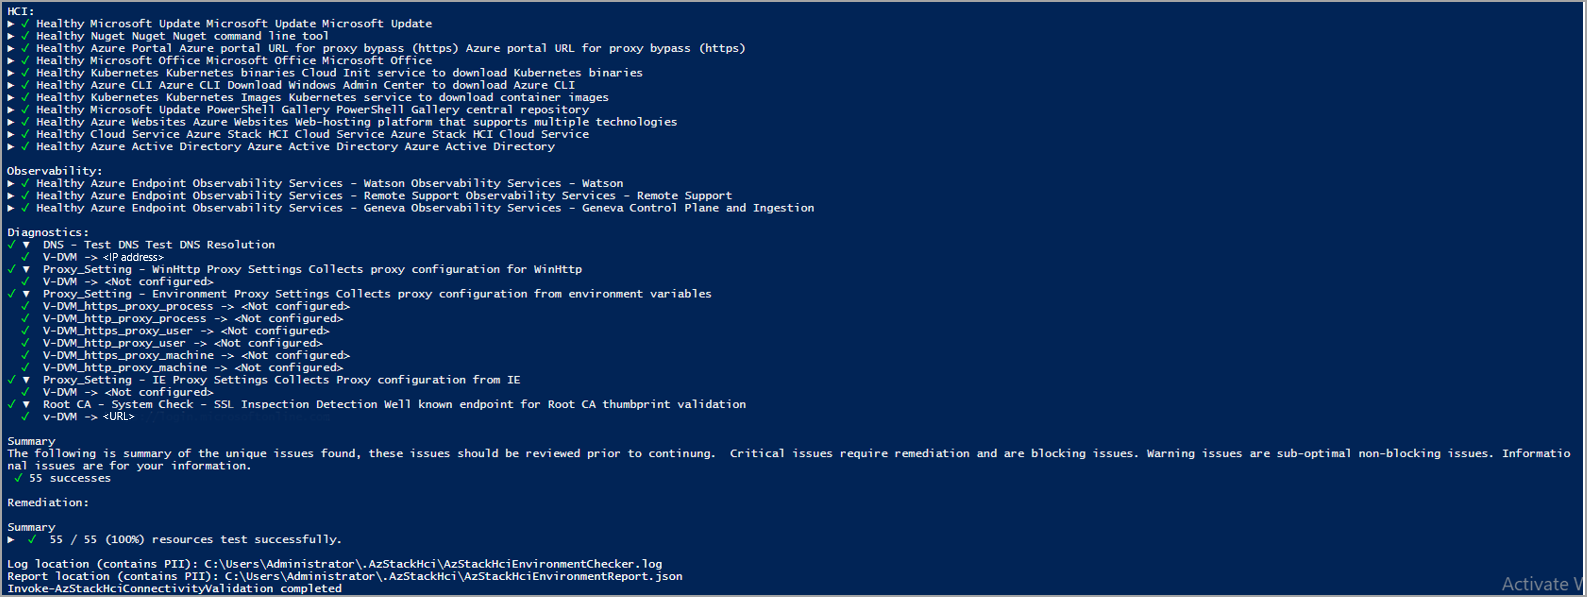Click the green checkmark beside Healthy Nuget
This screenshot has height=597, width=1587.
pos(25,36)
